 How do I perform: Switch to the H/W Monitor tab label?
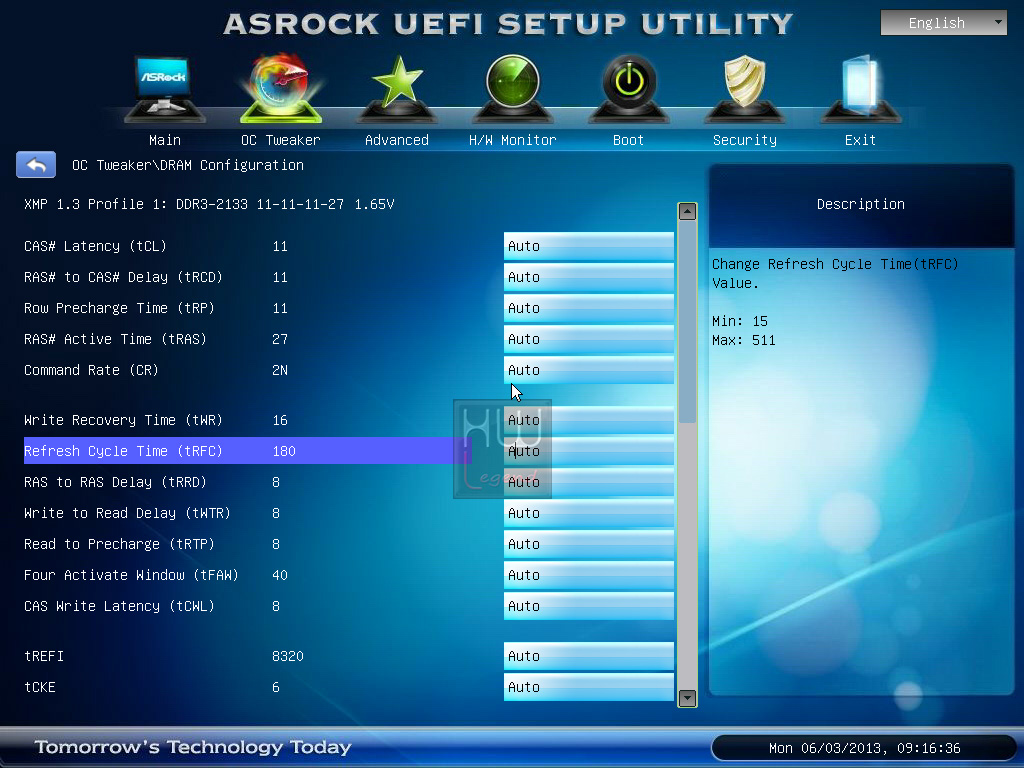click(x=513, y=140)
